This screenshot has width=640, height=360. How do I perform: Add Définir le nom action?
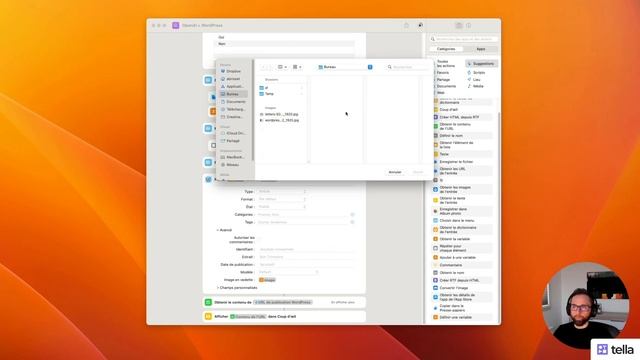click(462, 136)
